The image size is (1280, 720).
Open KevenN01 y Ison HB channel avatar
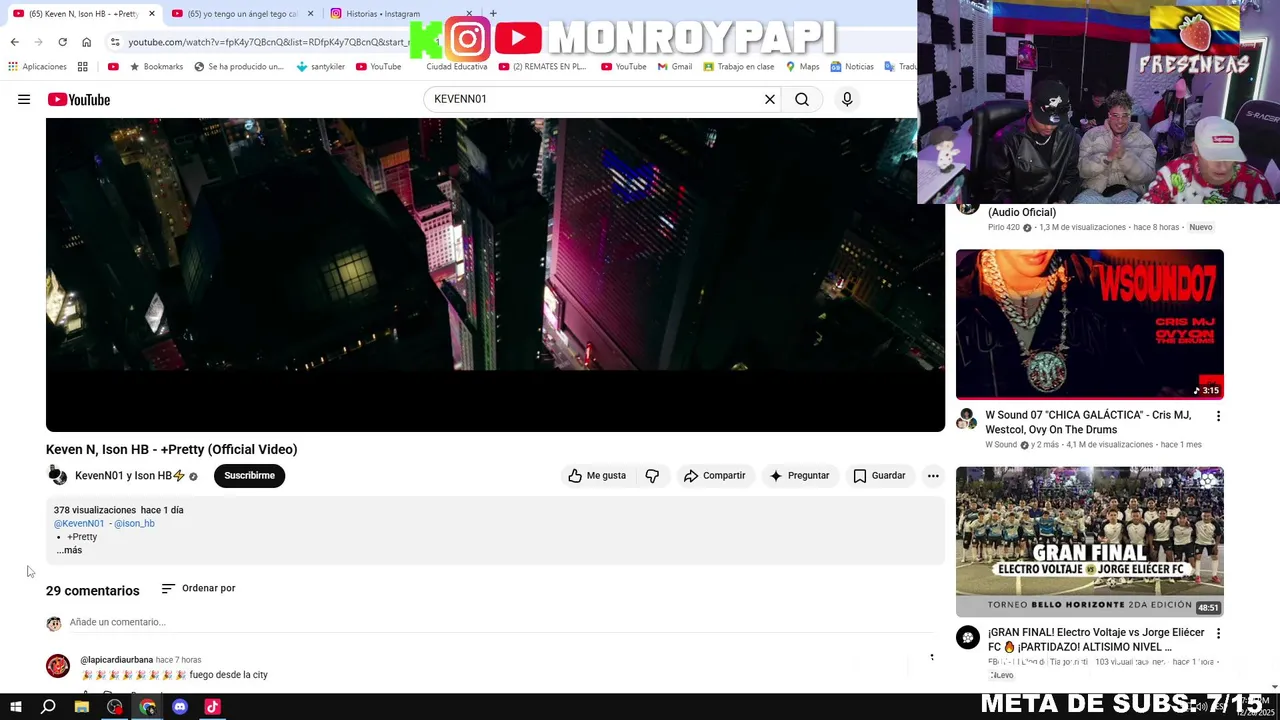coord(58,476)
